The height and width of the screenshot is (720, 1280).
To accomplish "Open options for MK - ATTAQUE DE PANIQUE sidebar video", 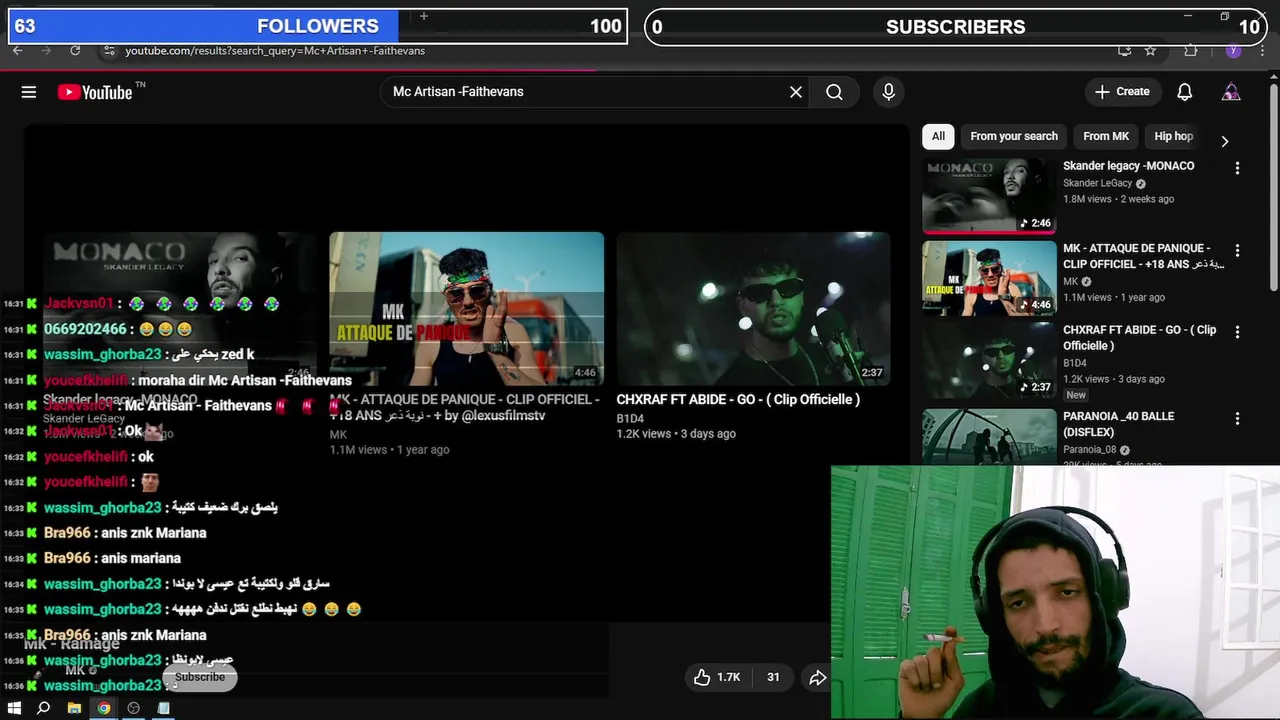I will tap(1237, 250).
